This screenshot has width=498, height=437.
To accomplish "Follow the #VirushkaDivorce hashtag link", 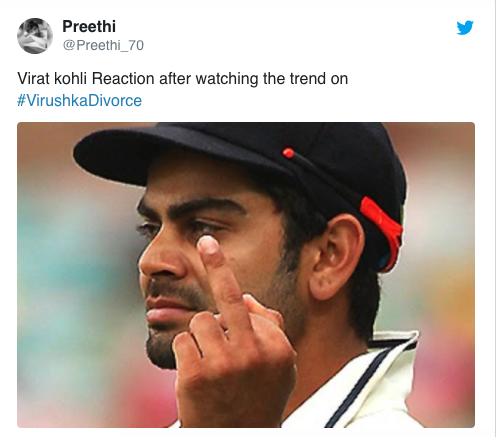I will coord(79,100).
